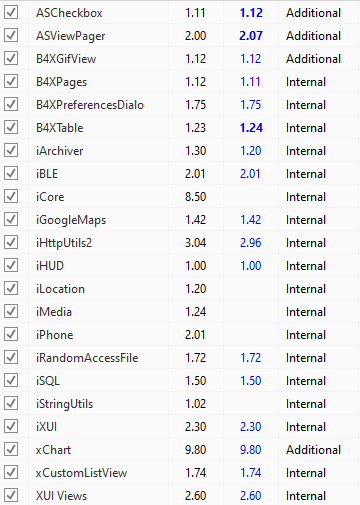360x505 pixels.
Task: Click the iSQL library name
Action: click(48, 381)
